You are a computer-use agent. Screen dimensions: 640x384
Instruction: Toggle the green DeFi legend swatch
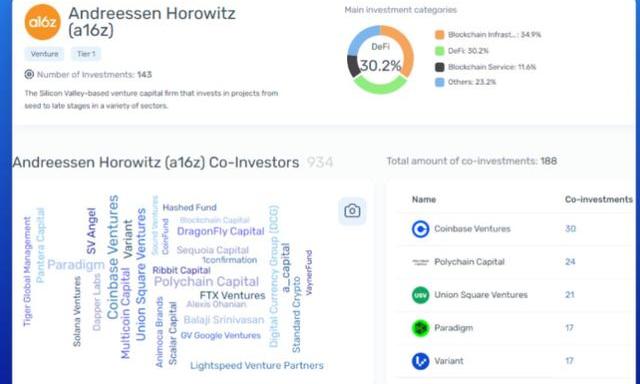440,51
